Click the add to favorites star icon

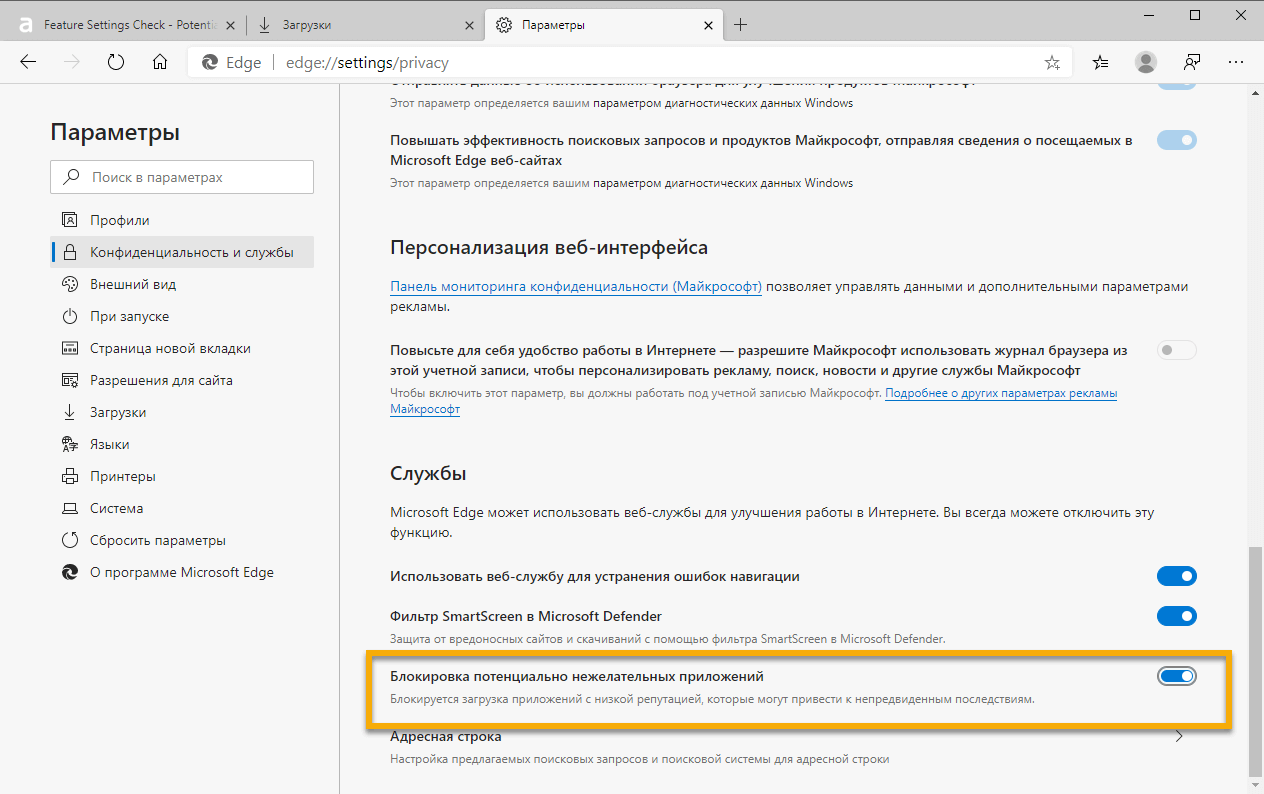click(x=1052, y=62)
